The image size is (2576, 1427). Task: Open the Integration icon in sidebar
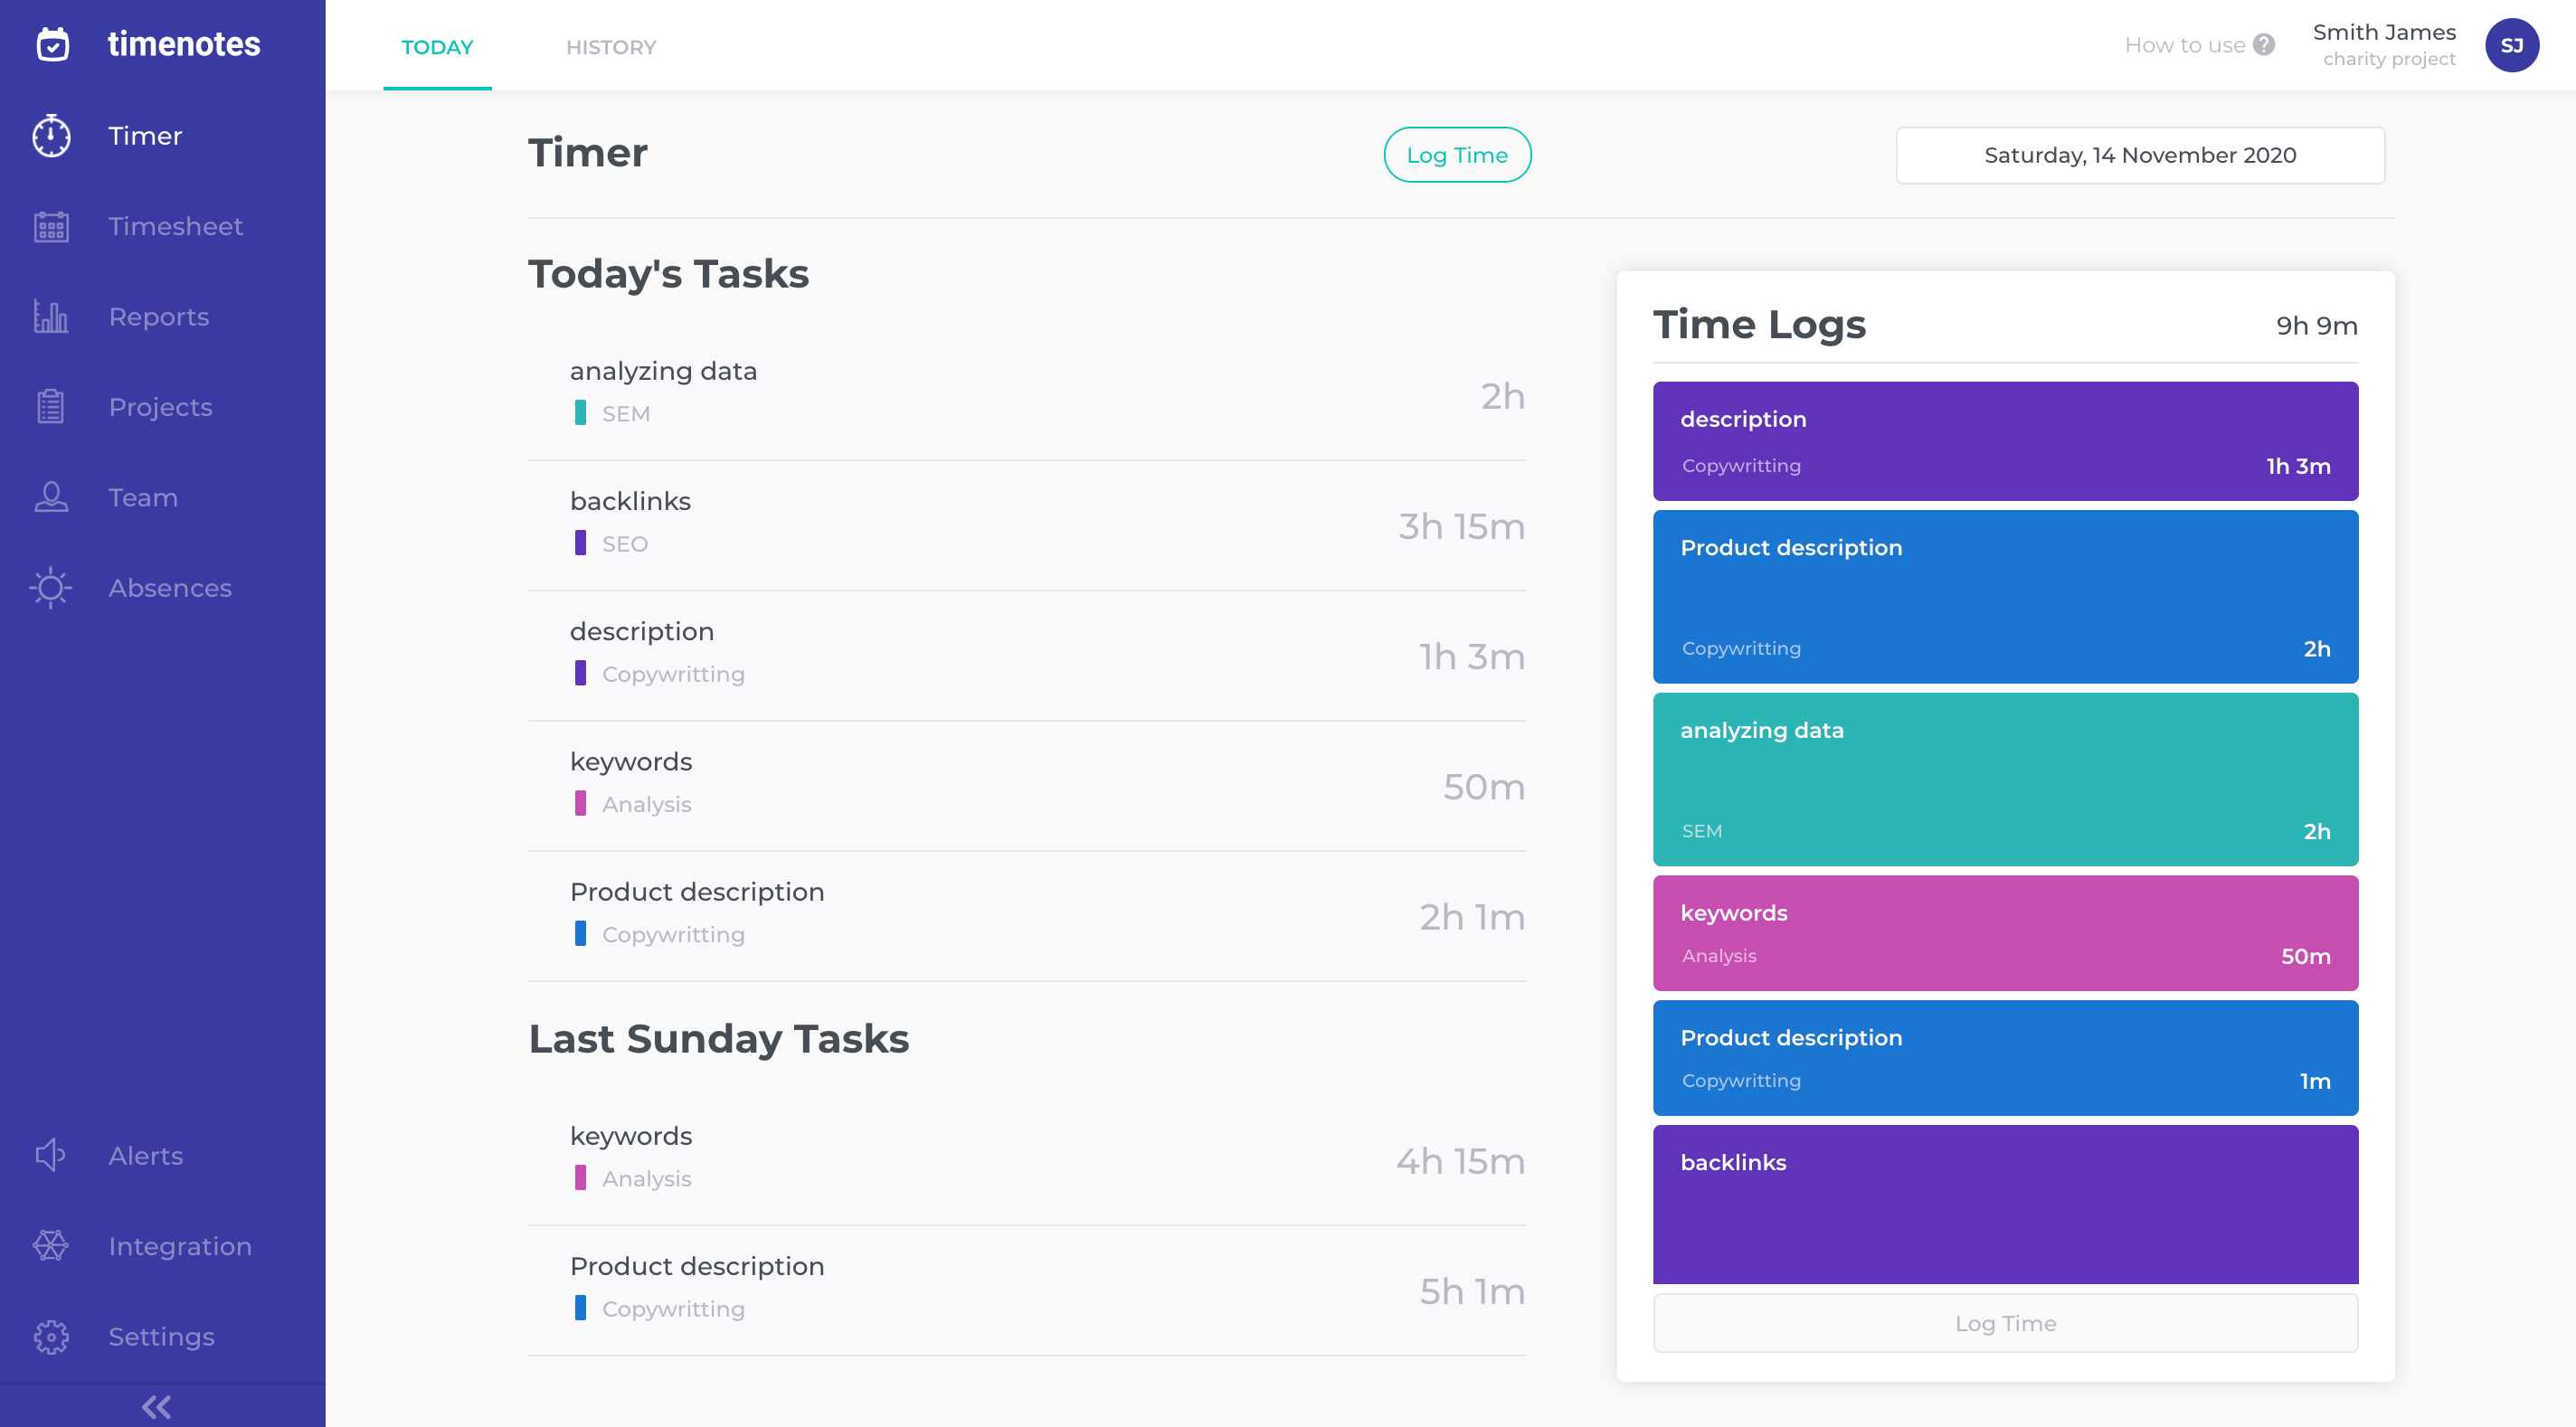coord(51,1245)
